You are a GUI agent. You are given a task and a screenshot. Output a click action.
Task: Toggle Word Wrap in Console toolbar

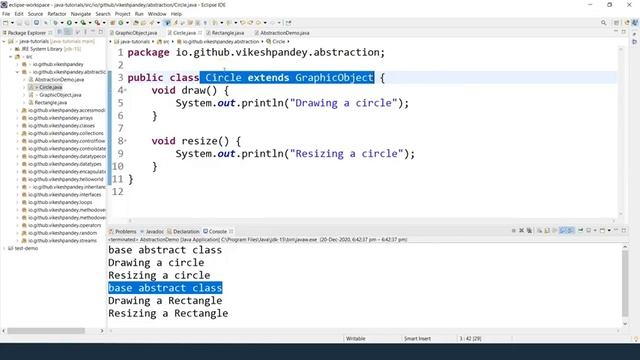tap(554, 231)
